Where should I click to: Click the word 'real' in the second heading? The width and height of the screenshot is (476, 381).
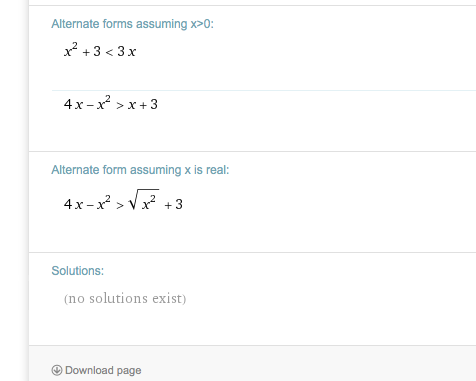(217, 170)
